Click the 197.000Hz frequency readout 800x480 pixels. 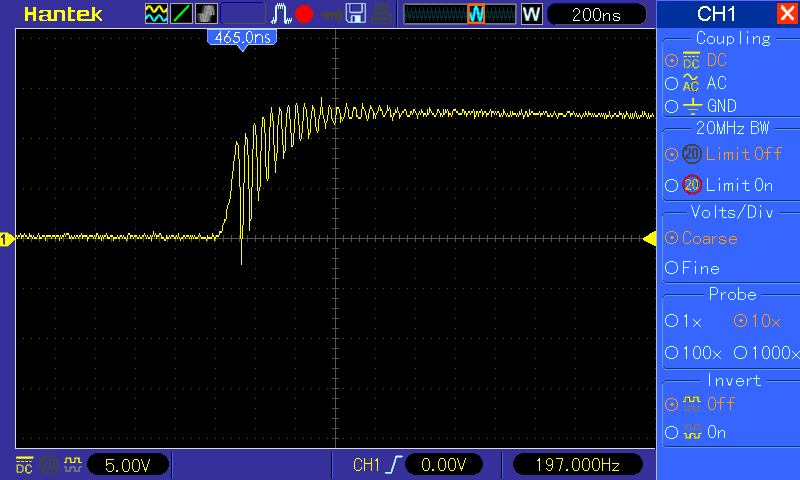click(577, 465)
